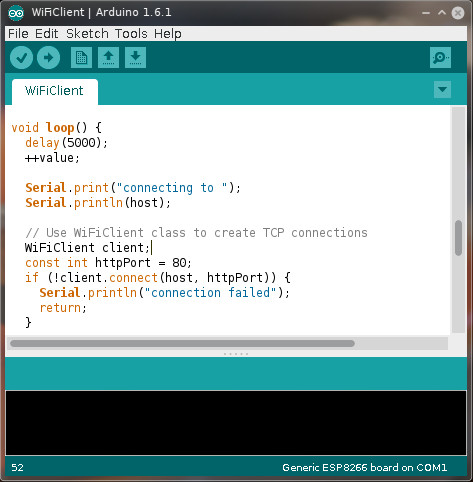Click the Arduino logo in title bar
The width and height of the screenshot is (473, 482).
click(16, 13)
